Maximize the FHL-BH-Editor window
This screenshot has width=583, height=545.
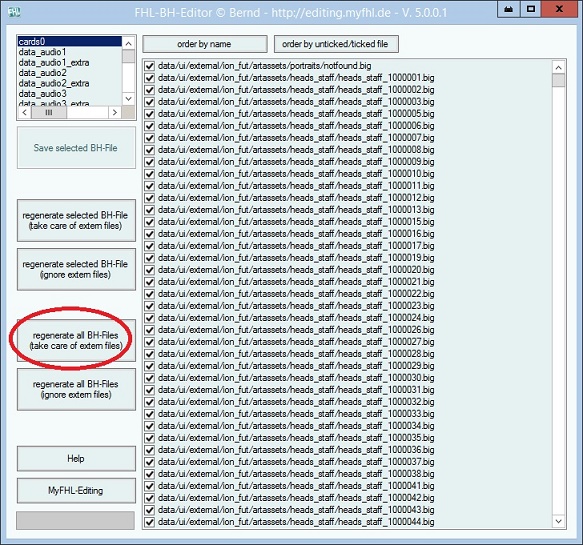pos(531,9)
